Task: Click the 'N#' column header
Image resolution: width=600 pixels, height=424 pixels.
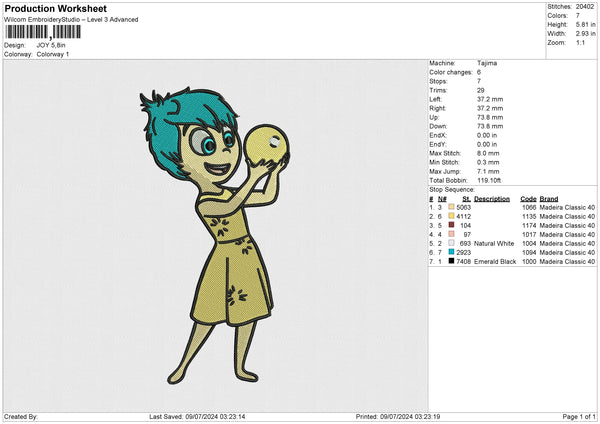Action: point(442,199)
